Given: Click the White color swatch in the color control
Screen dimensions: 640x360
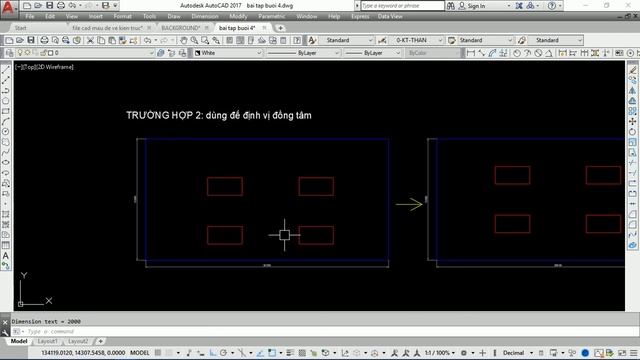Looking at the screenshot, I should click(198, 53).
